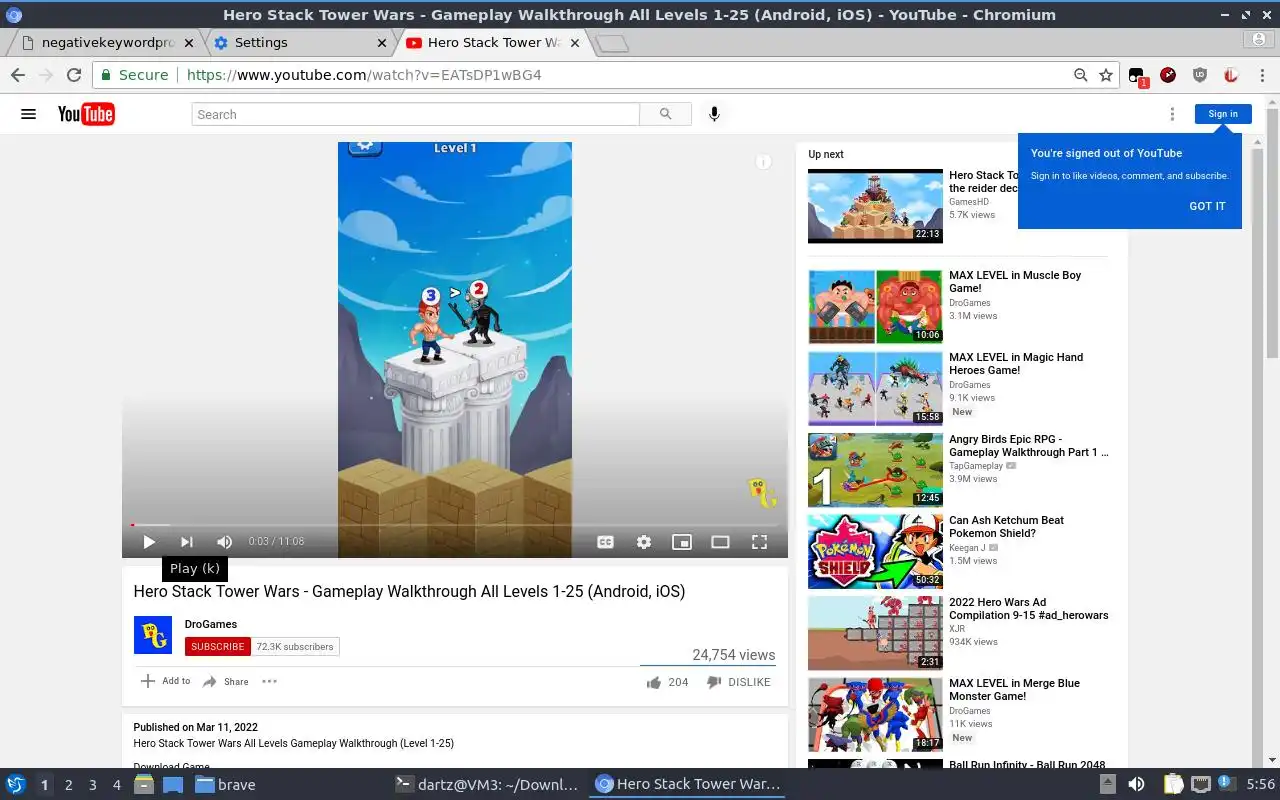Open first Up next Hero Stack thumbnail
1280x800 pixels.
click(875, 206)
